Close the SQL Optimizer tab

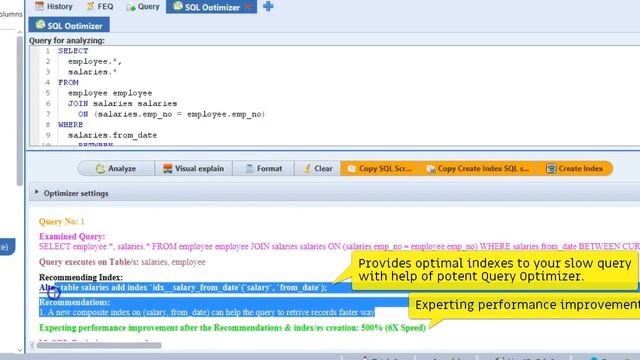247,7
